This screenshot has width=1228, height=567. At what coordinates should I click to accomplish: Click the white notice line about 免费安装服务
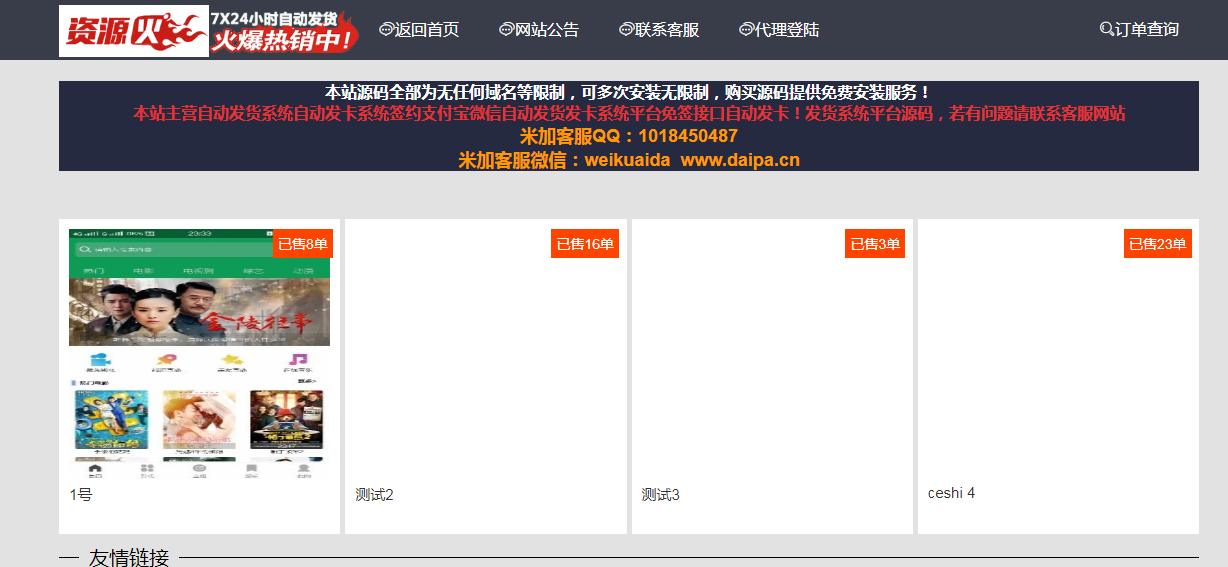coord(628,92)
